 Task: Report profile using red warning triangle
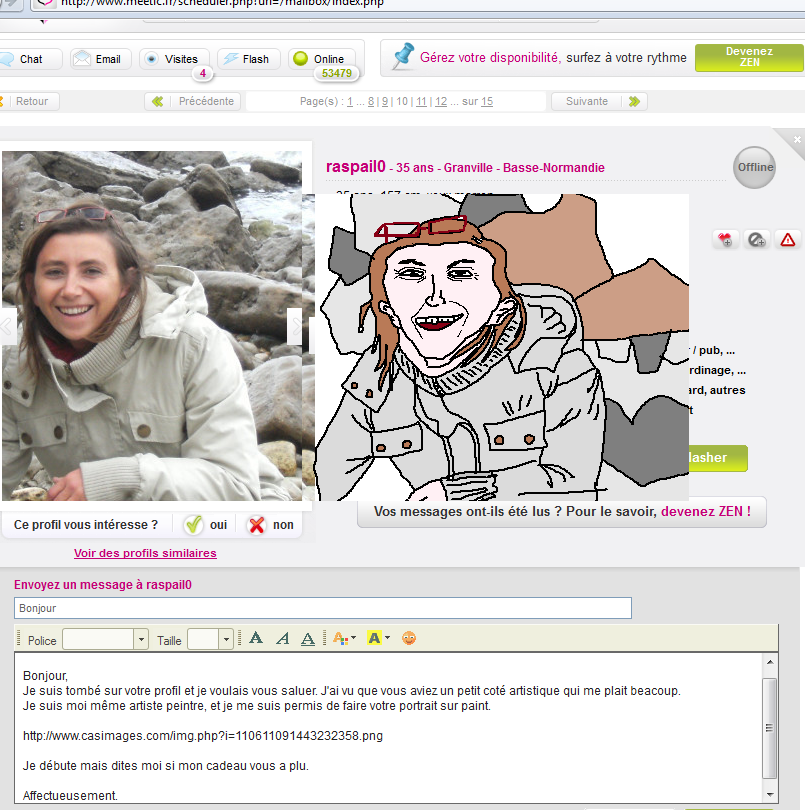click(788, 239)
